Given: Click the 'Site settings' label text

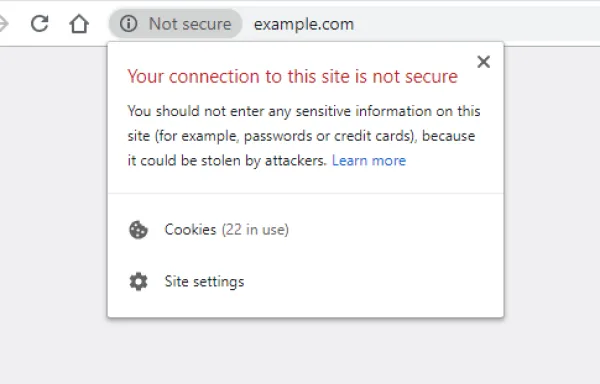Looking at the screenshot, I should (x=204, y=282).
